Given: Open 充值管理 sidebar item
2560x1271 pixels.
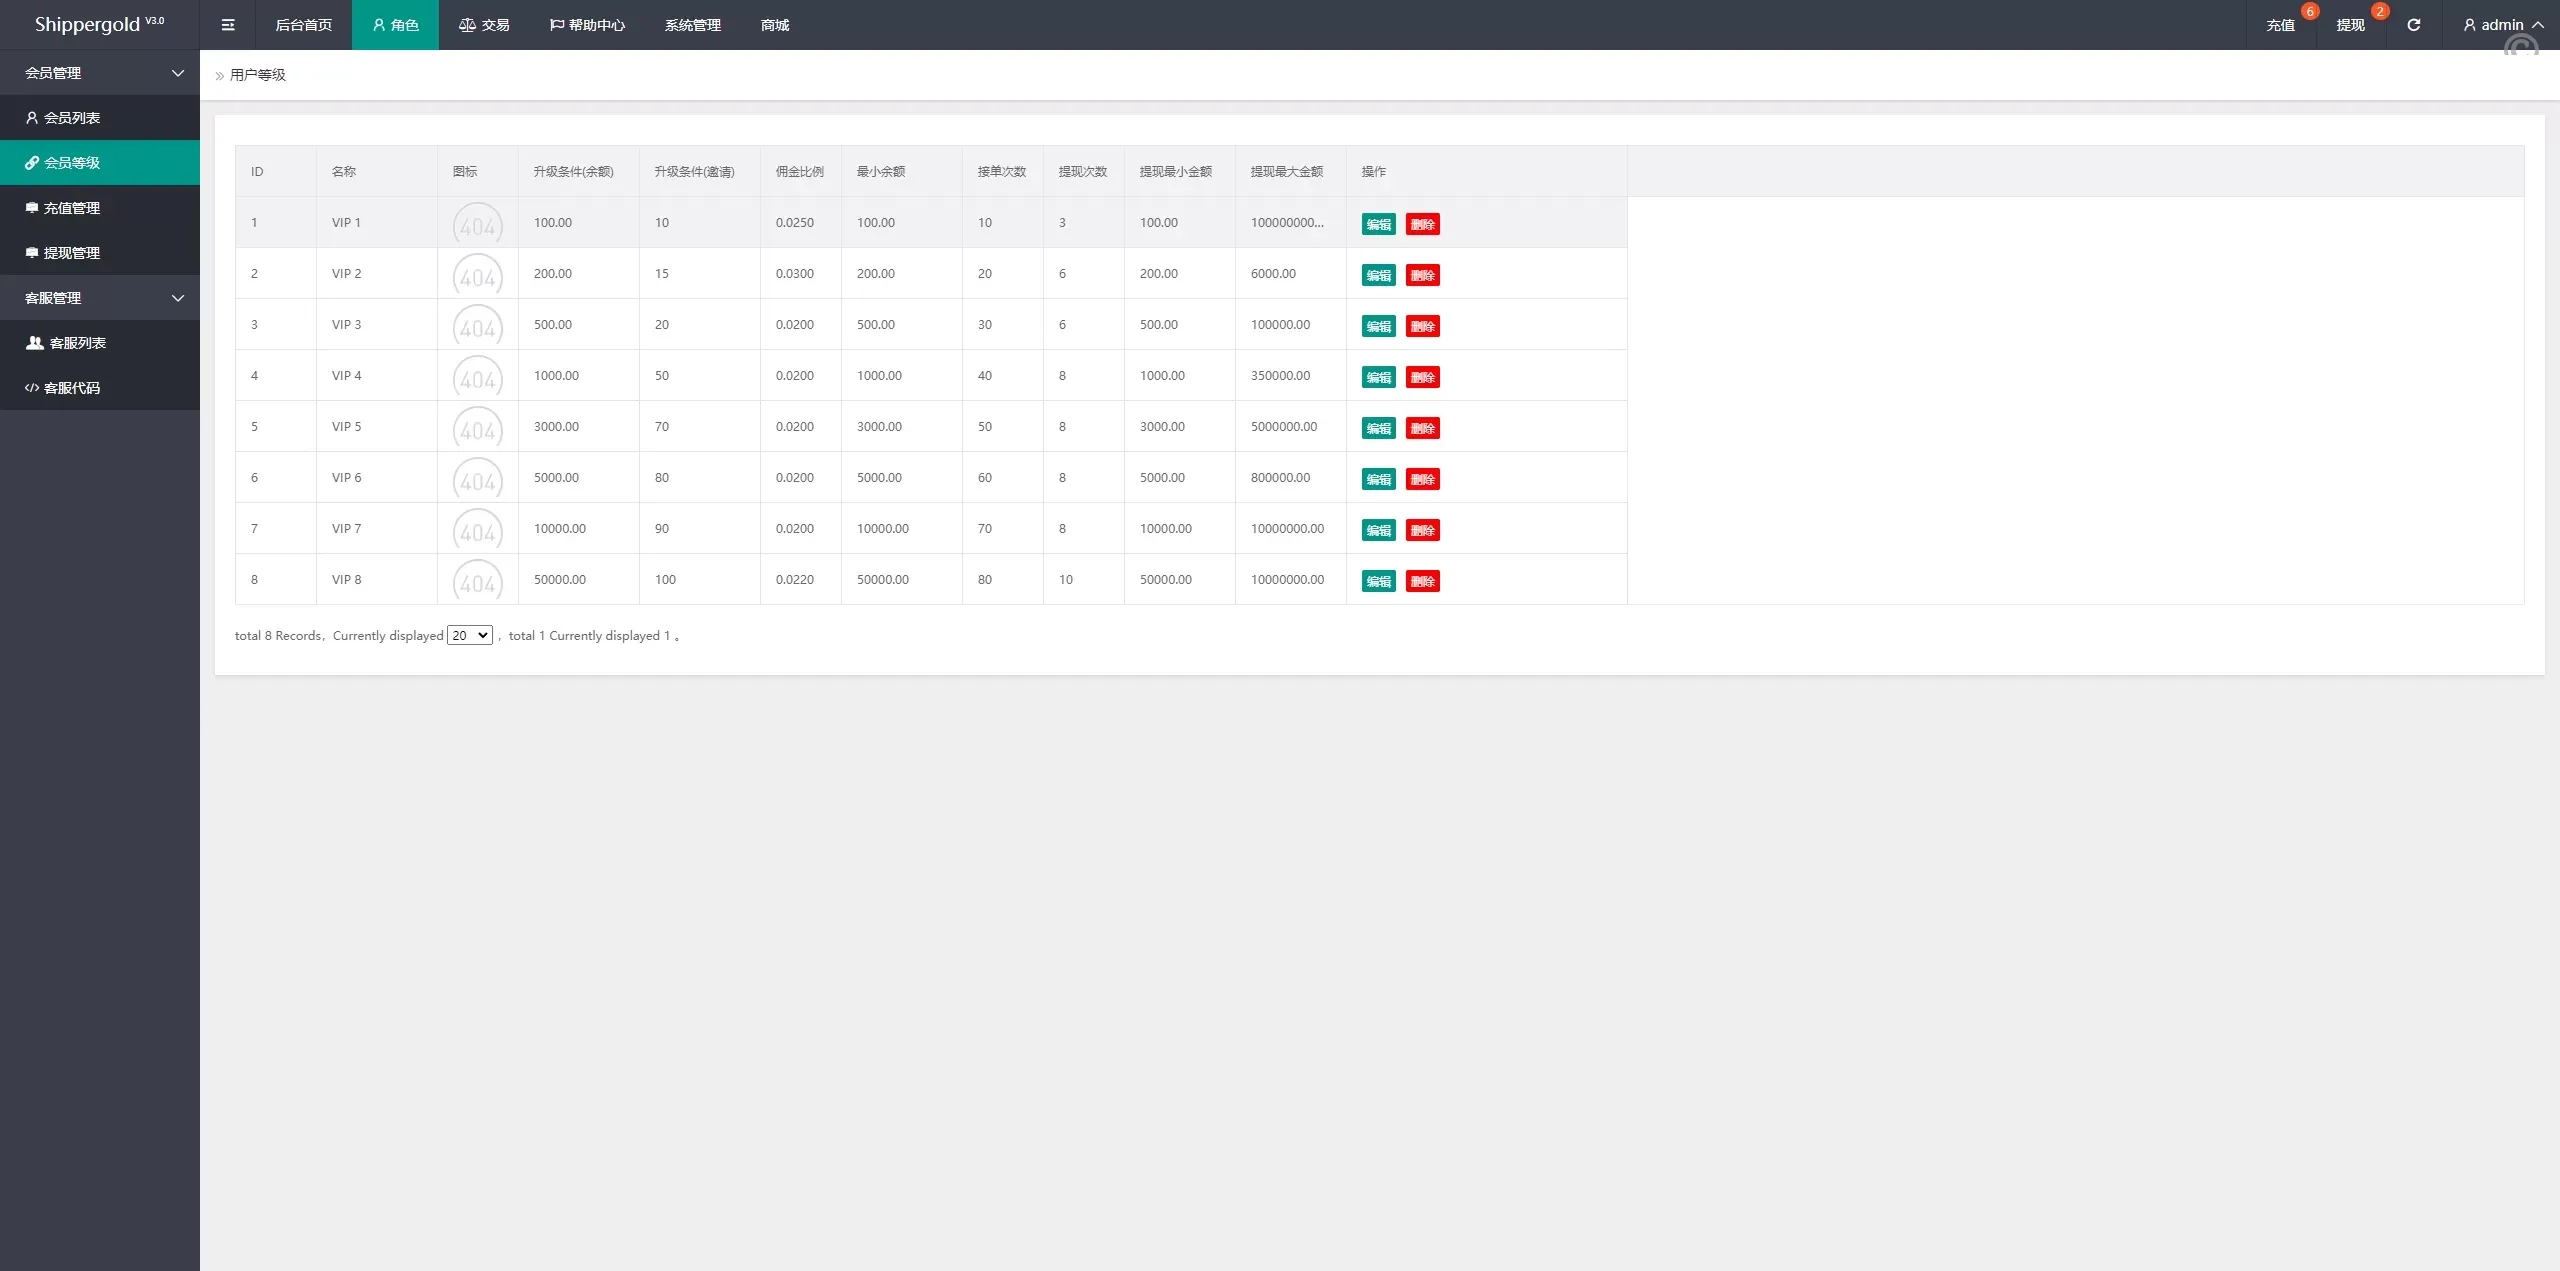Looking at the screenshot, I should [71, 208].
